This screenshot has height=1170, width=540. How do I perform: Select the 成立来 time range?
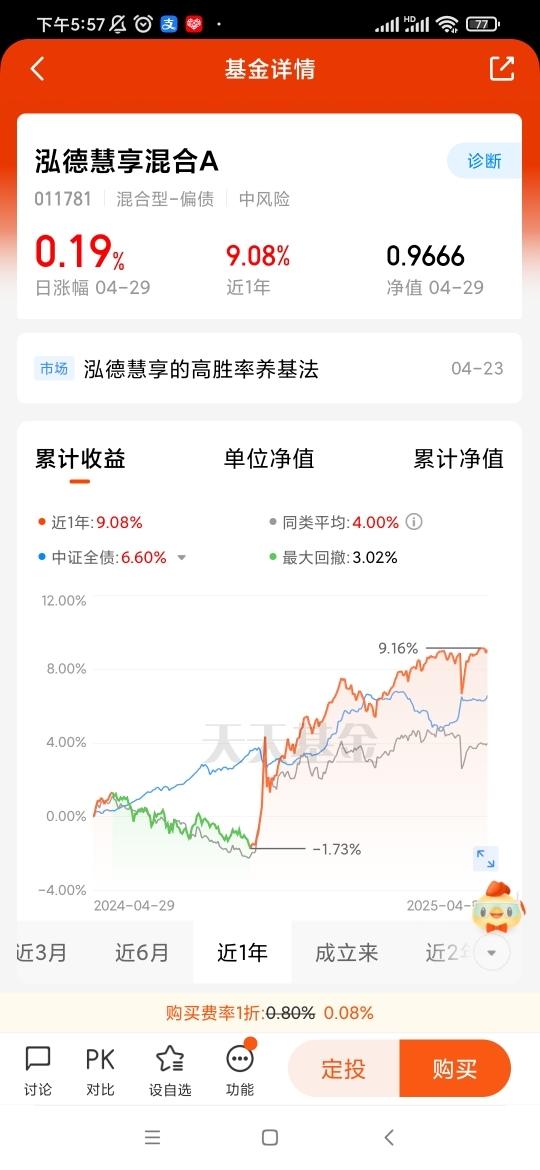click(x=346, y=952)
